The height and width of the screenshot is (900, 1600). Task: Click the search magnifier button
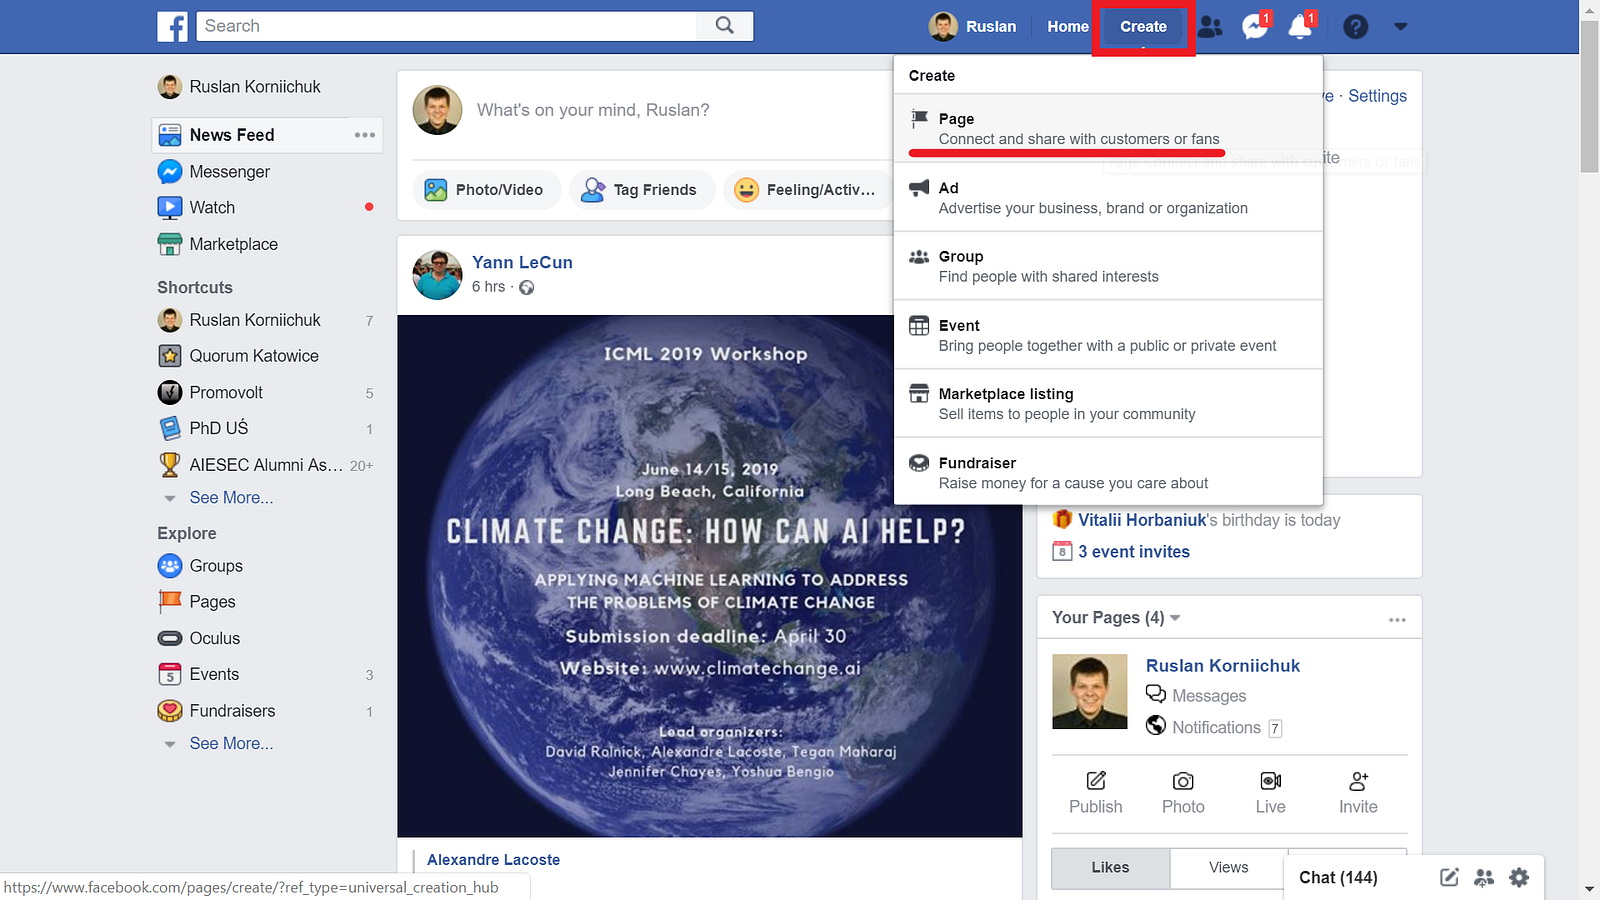point(725,26)
